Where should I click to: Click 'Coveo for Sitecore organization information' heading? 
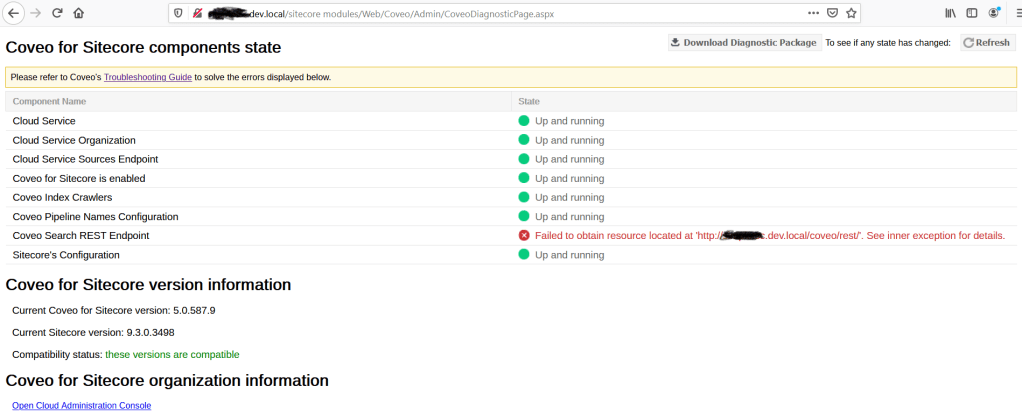pyautogui.click(x=167, y=380)
